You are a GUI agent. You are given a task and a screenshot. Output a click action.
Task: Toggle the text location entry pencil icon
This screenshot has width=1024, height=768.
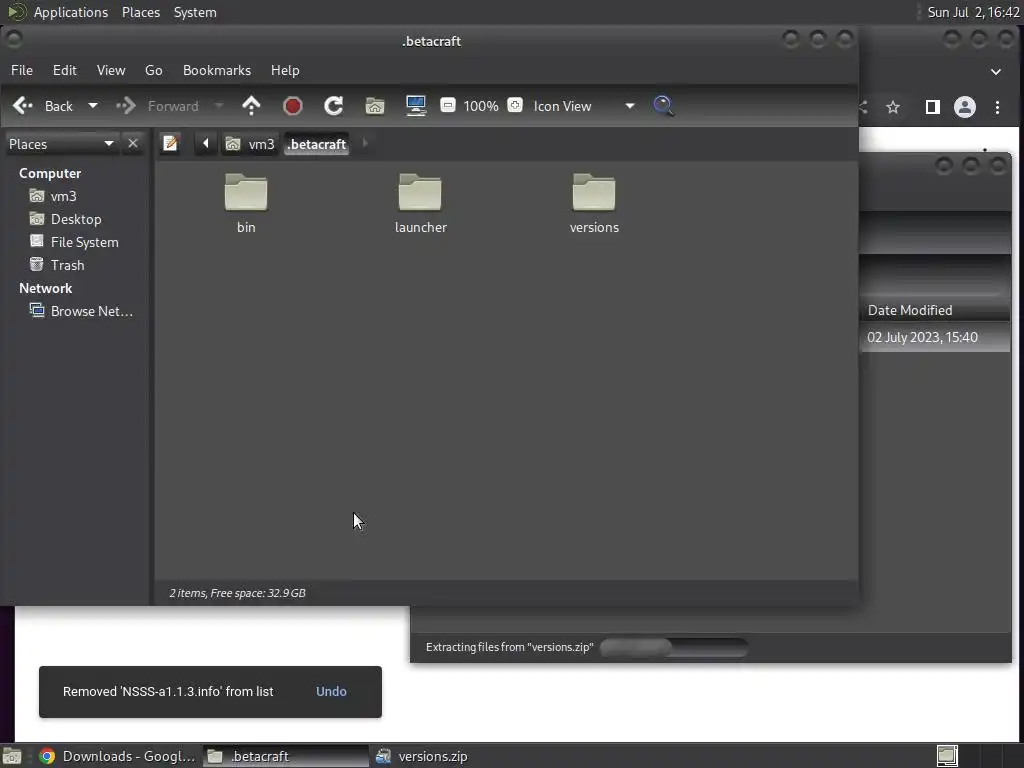pyautogui.click(x=170, y=144)
